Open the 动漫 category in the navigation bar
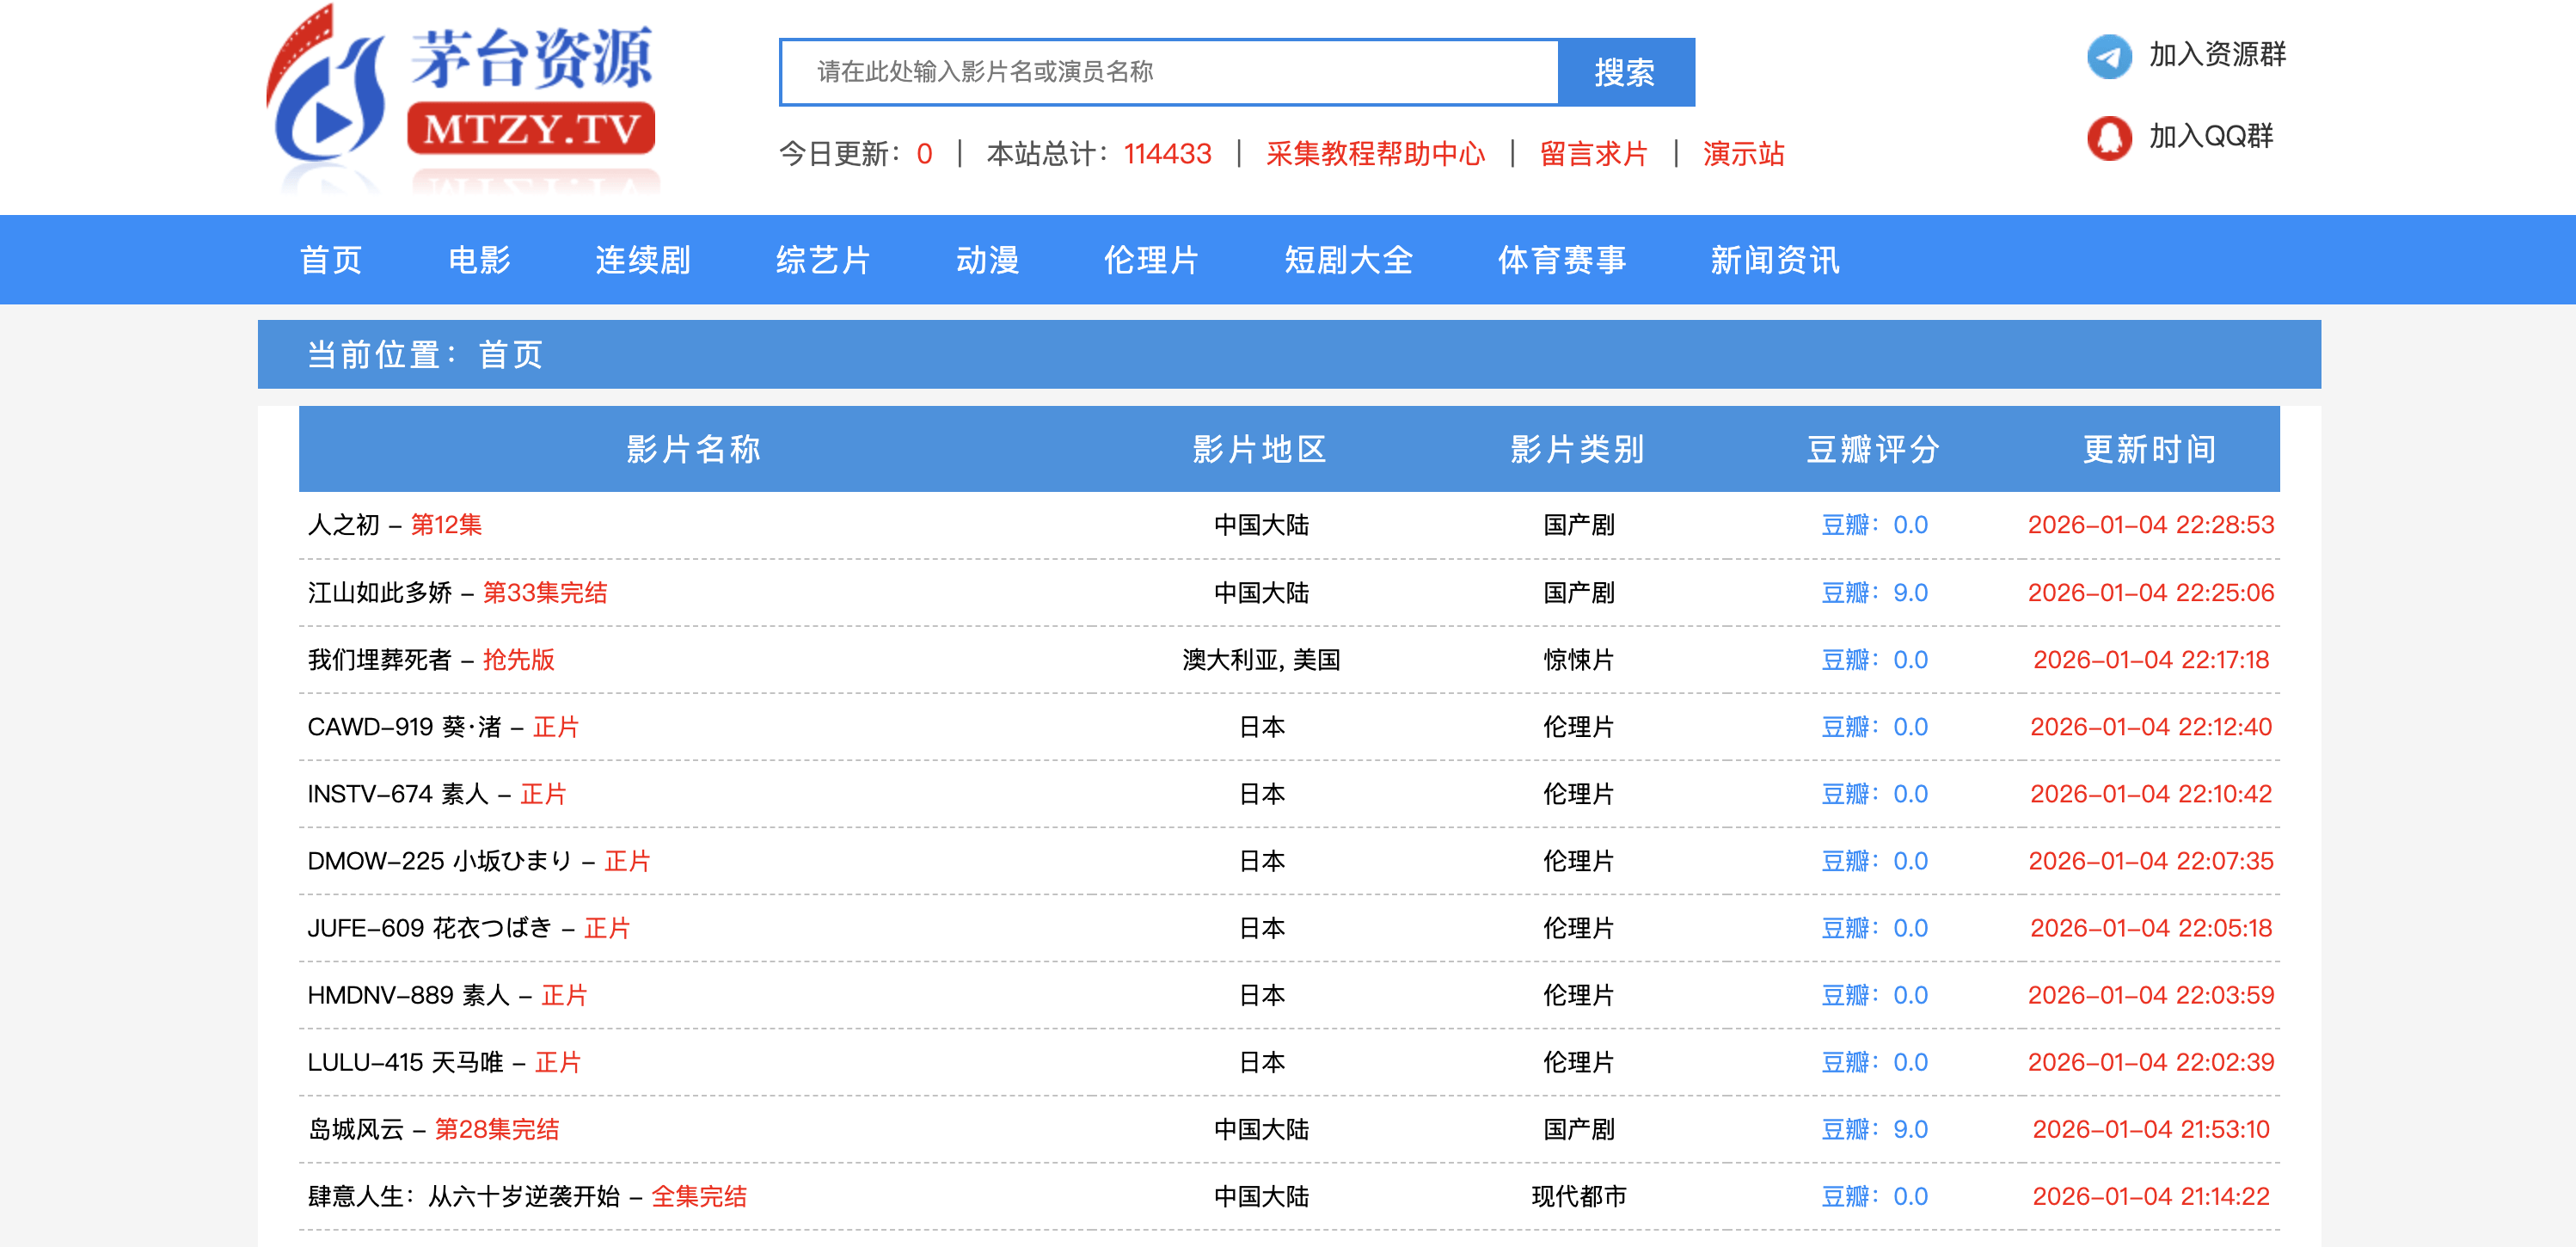The width and height of the screenshot is (2576, 1247). [986, 260]
